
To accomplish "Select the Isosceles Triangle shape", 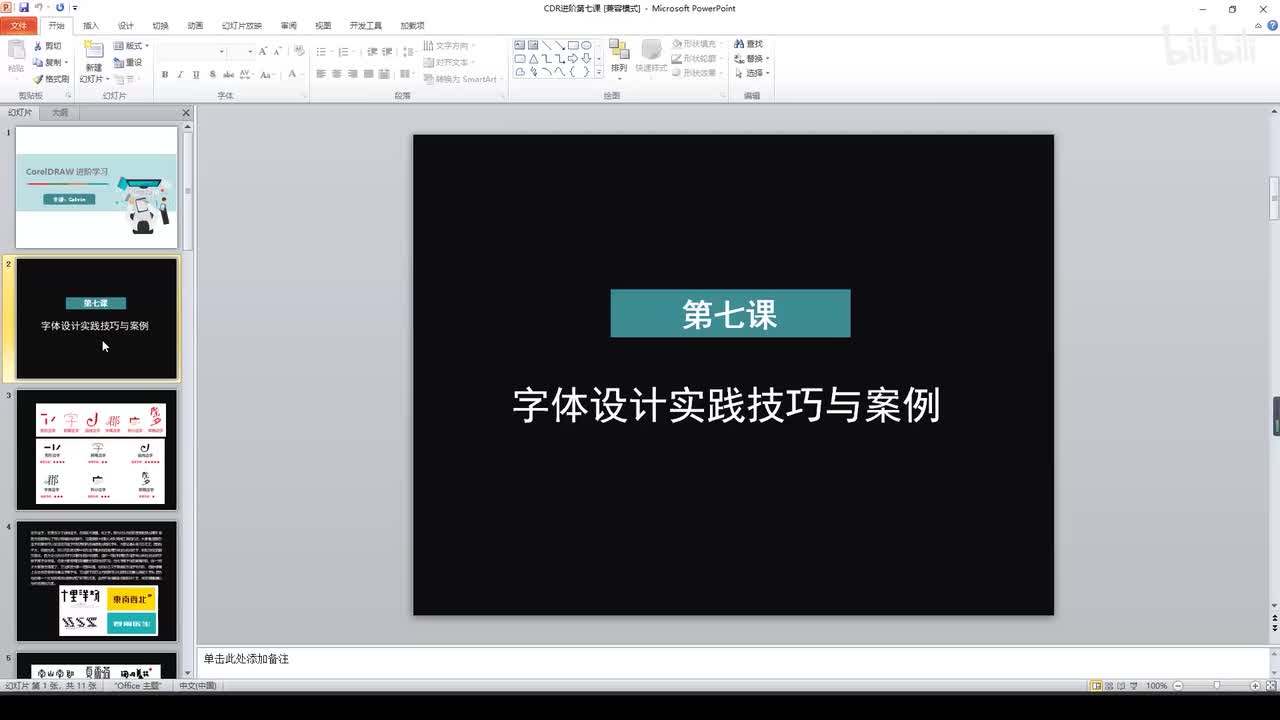I will [534, 58].
